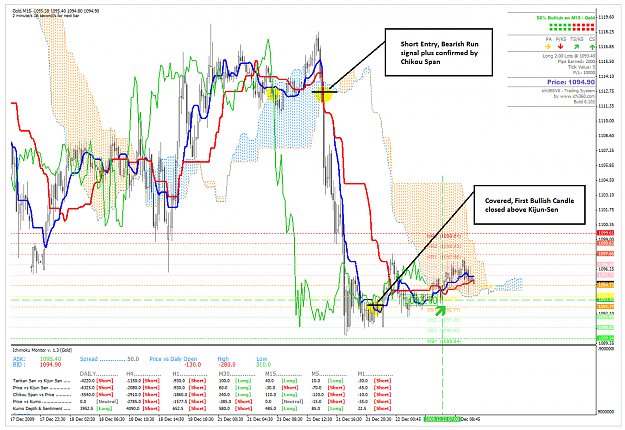625x430 pixels.
Task: Click the 'Long 2.00 Lots @ 1093.40' text
Action: [568, 56]
